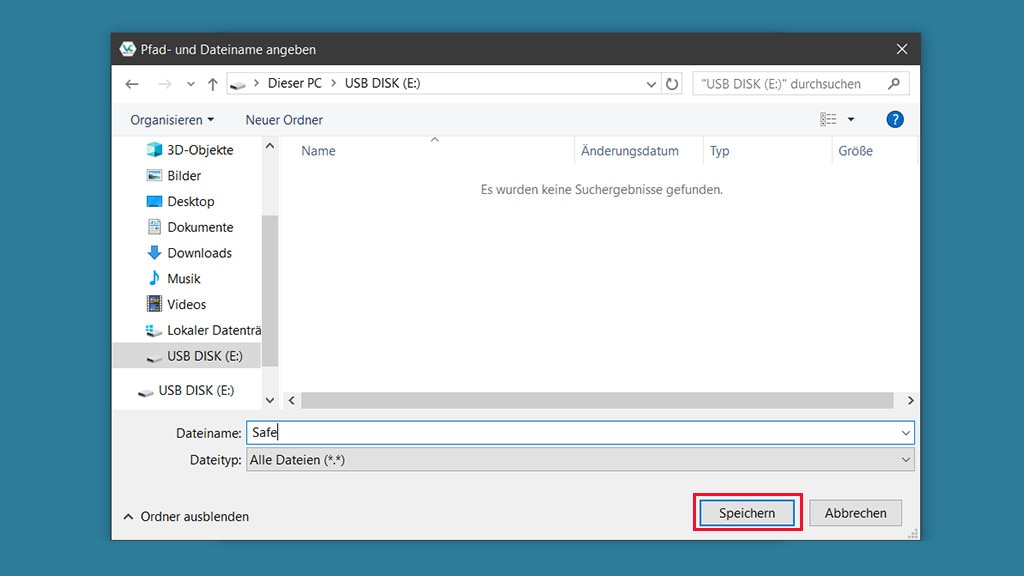1024x576 pixels.
Task: Click the search magnifier icon
Action: (896, 83)
